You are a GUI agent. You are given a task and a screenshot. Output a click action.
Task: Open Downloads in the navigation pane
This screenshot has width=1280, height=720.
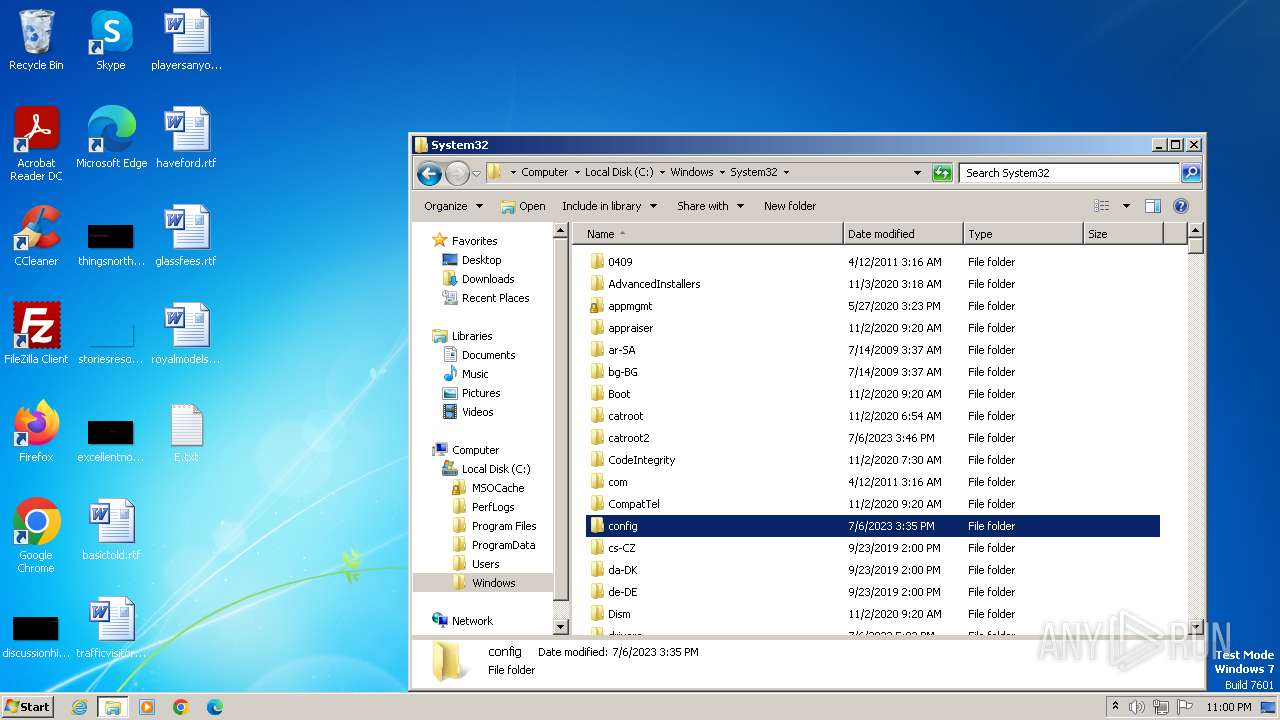click(x=488, y=279)
